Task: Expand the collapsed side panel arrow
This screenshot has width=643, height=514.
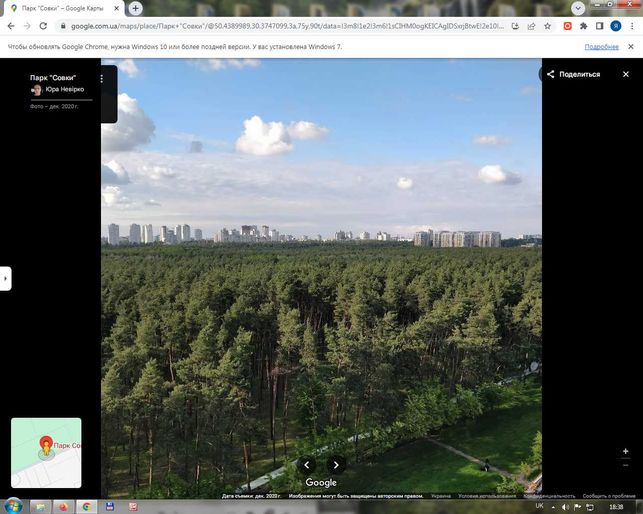Action: pyautogui.click(x=5, y=279)
